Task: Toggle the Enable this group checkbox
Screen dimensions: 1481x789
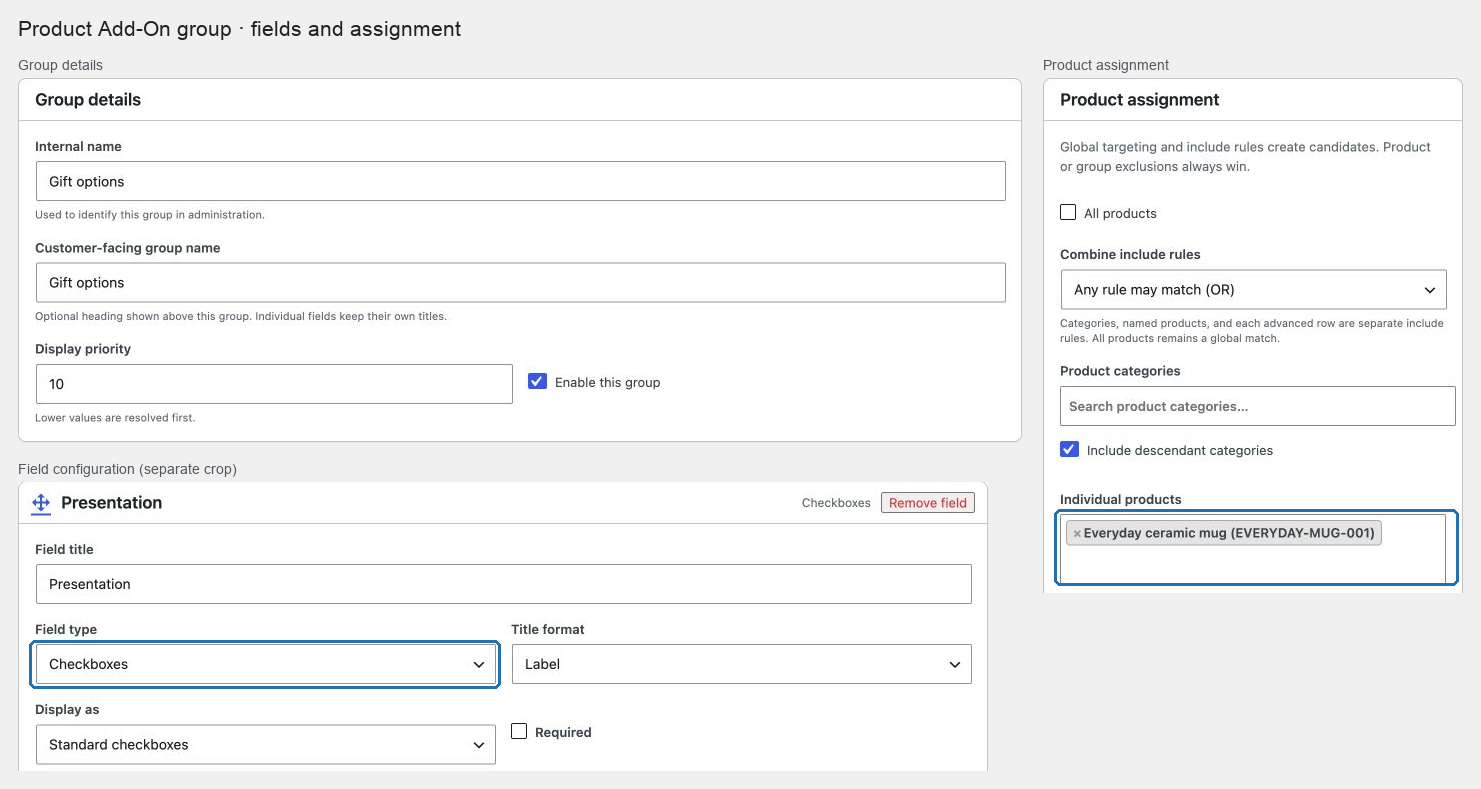Action: 538,381
